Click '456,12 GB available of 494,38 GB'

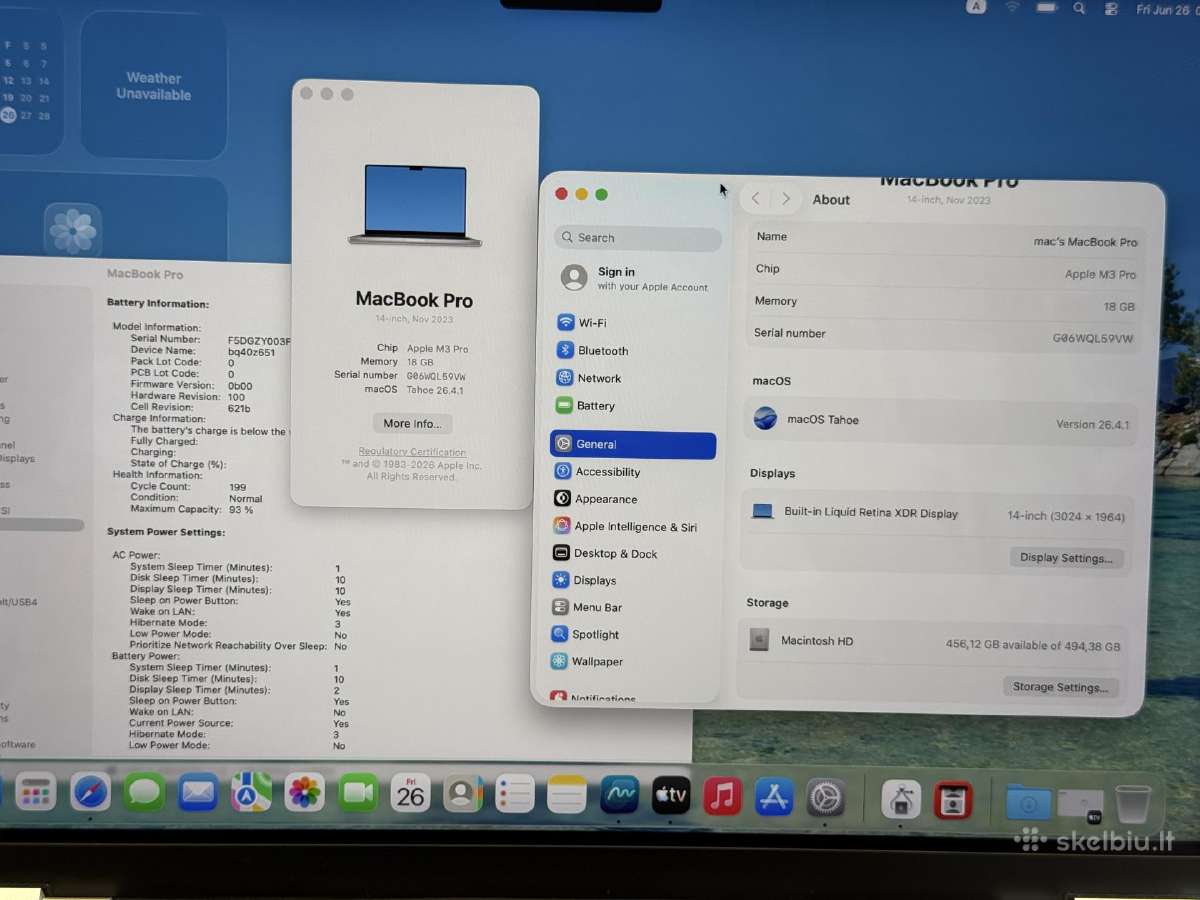pos(1033,645)
